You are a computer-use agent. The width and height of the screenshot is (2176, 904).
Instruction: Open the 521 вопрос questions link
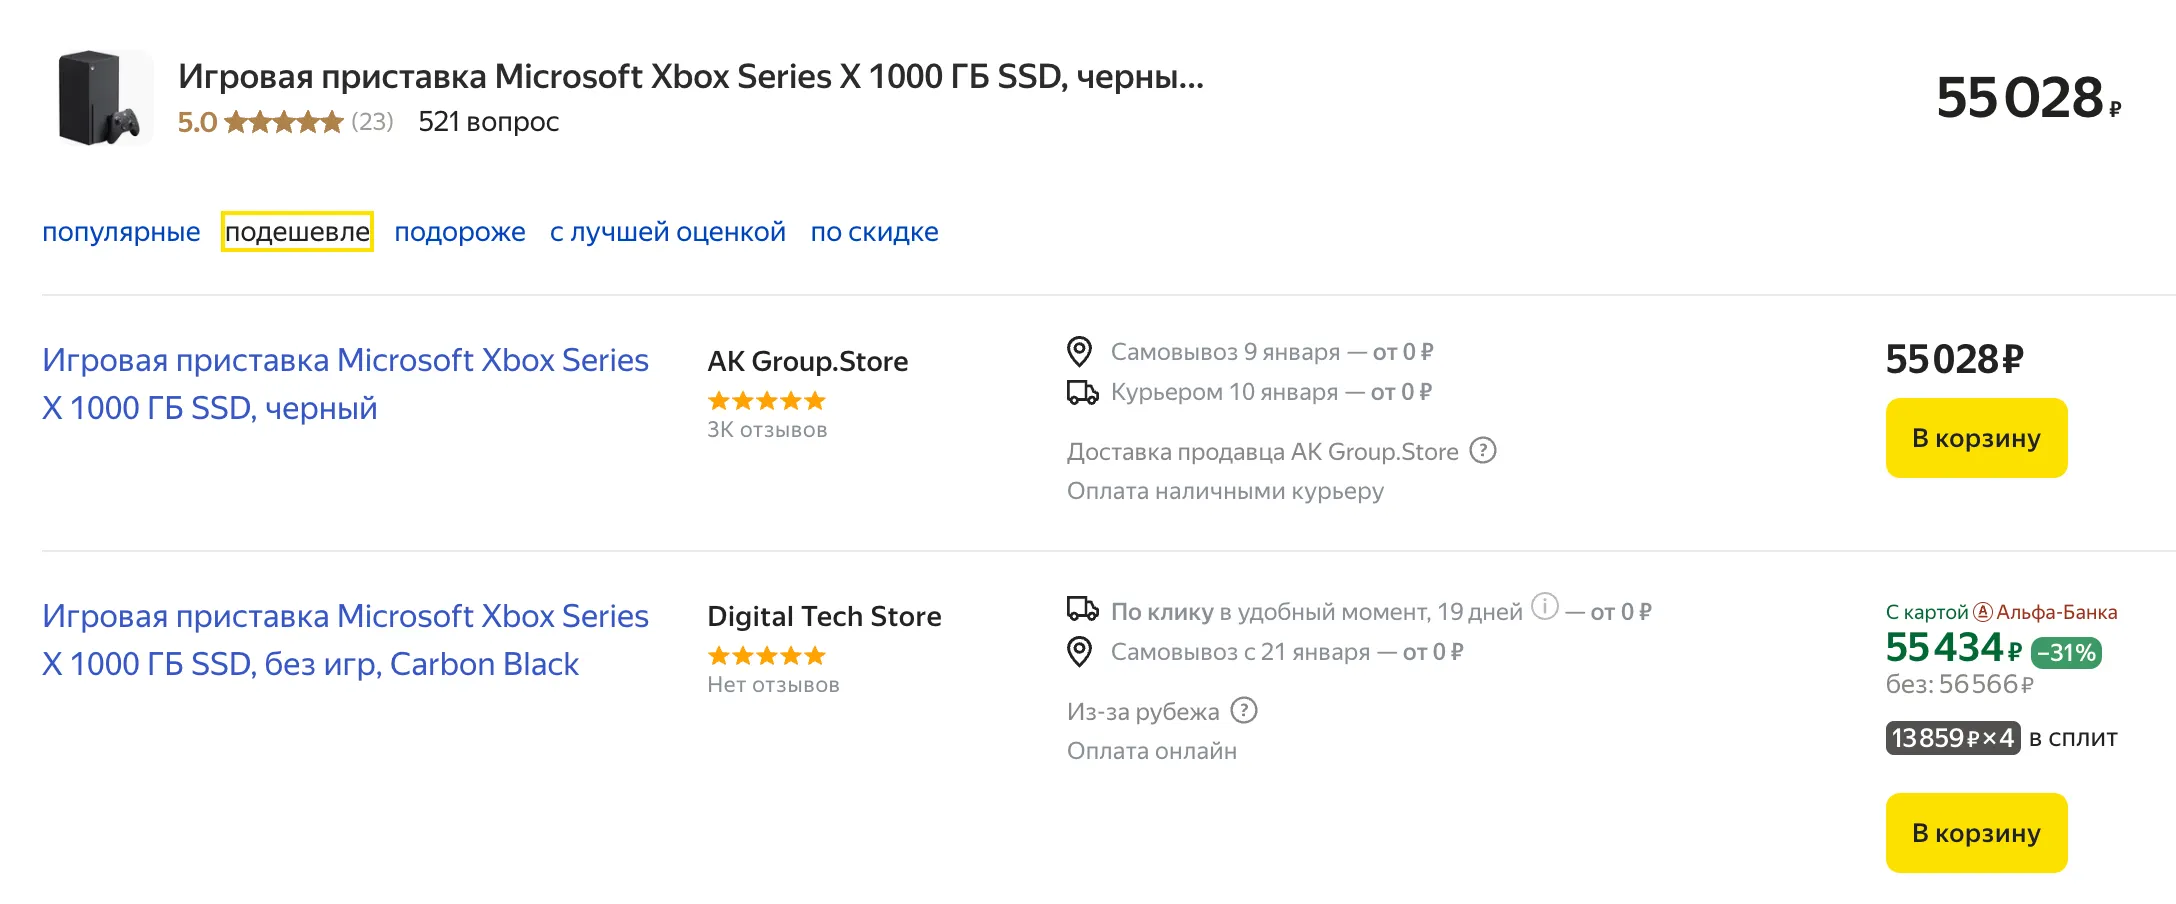click(x=488, y=122)
